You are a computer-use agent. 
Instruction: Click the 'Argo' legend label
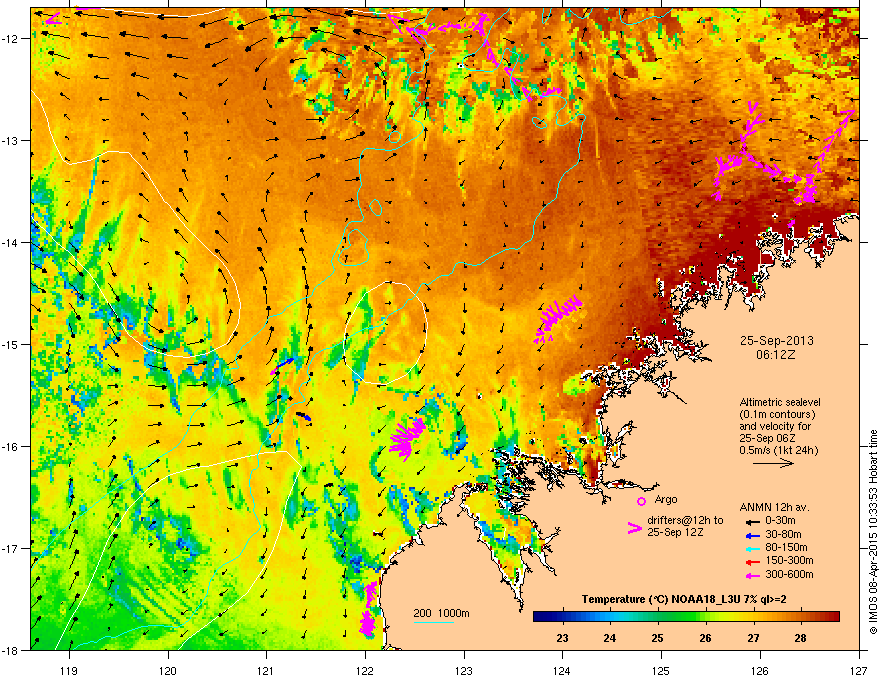point(666,499)
